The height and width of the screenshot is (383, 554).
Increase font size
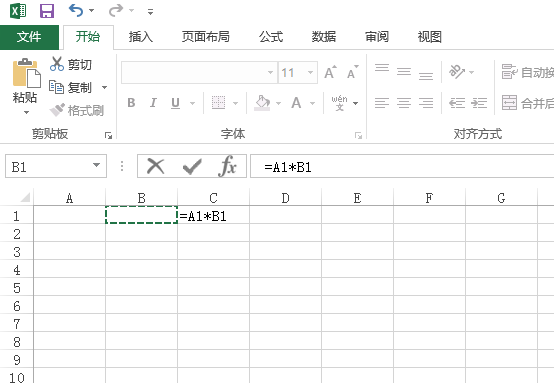click(331, 72)
